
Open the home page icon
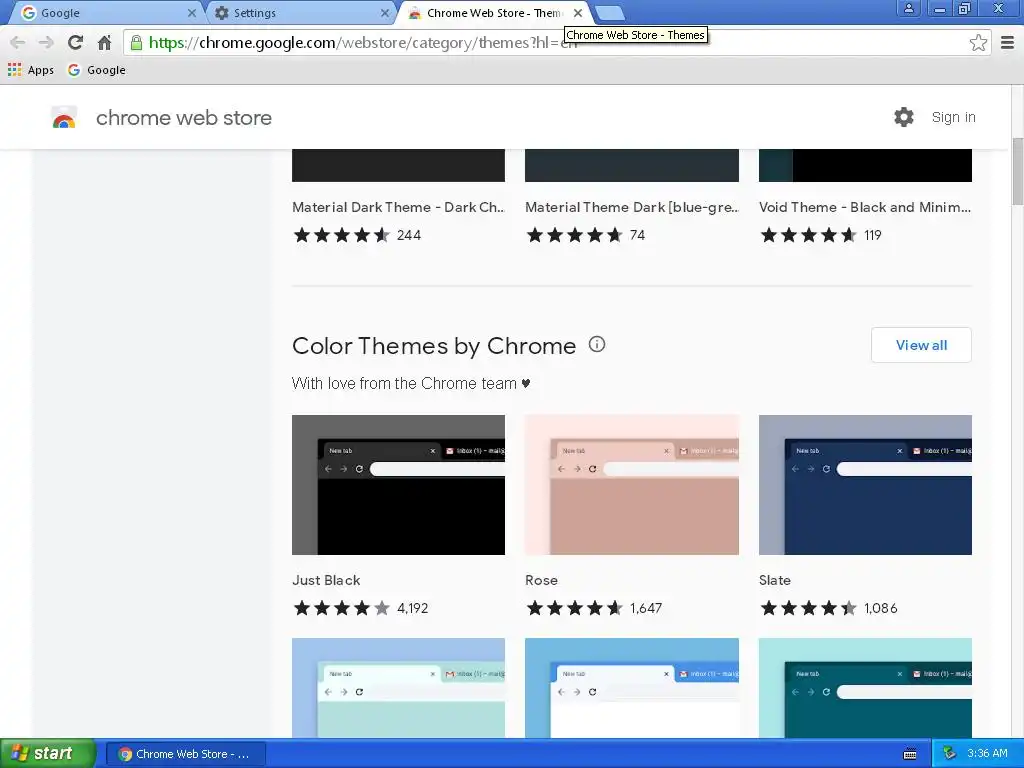point(104,43)
